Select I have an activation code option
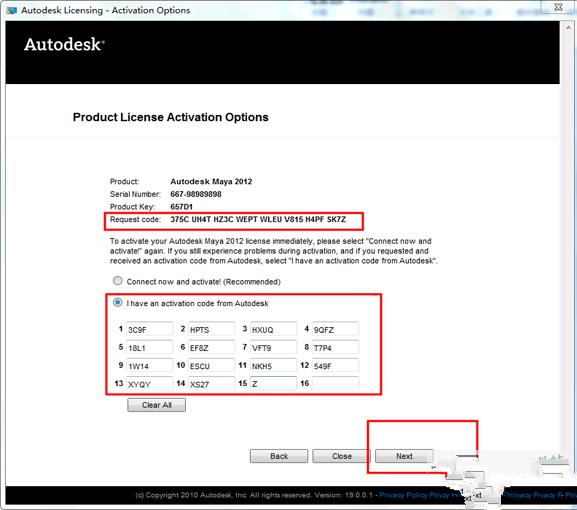 [118, 303]
